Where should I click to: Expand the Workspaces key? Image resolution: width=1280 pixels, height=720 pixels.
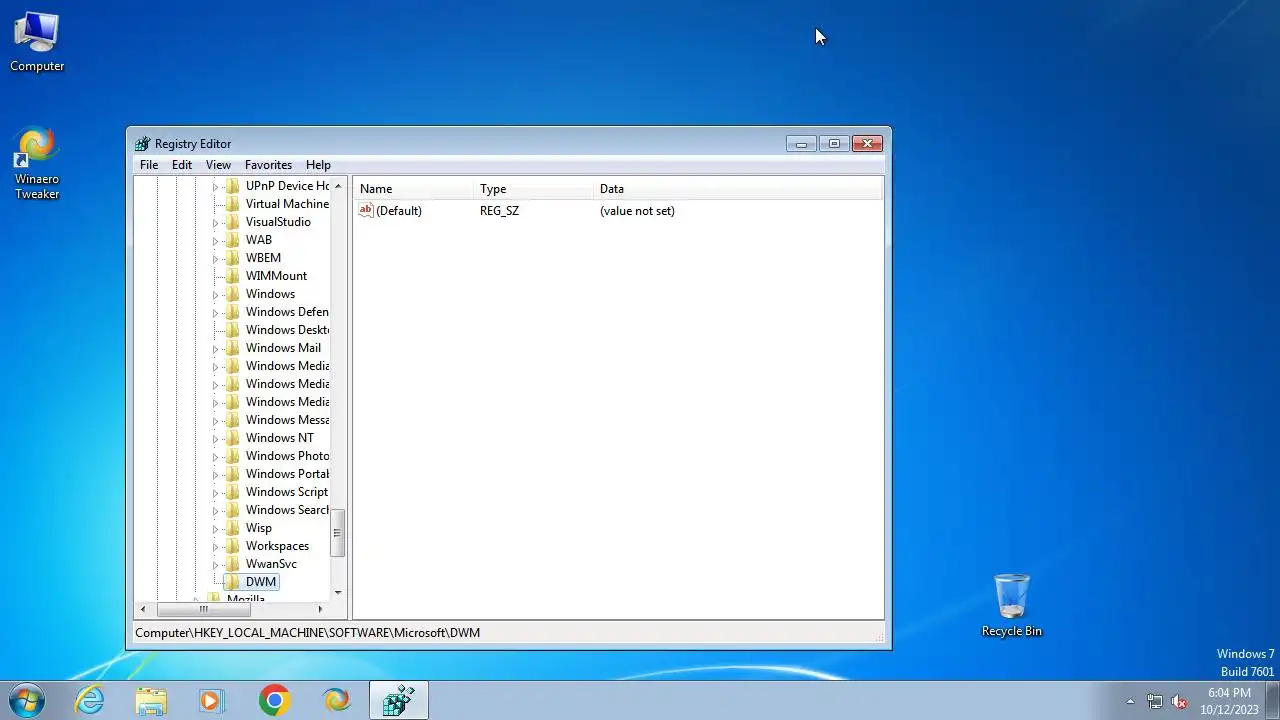point(215,546)
